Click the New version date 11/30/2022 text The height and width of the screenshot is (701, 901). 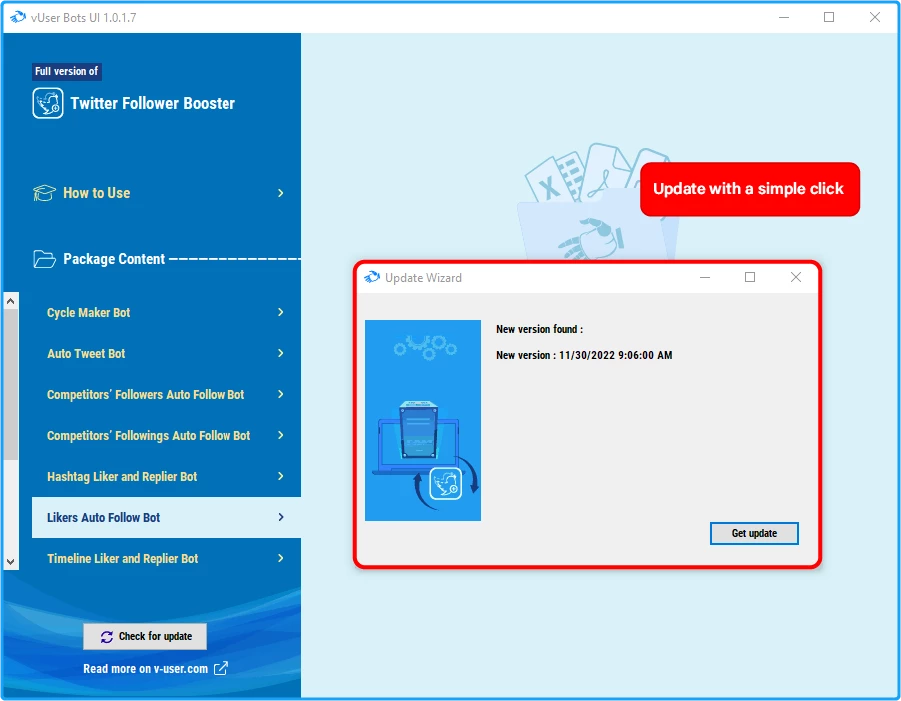pyautogui.click(x=615, y=355)
